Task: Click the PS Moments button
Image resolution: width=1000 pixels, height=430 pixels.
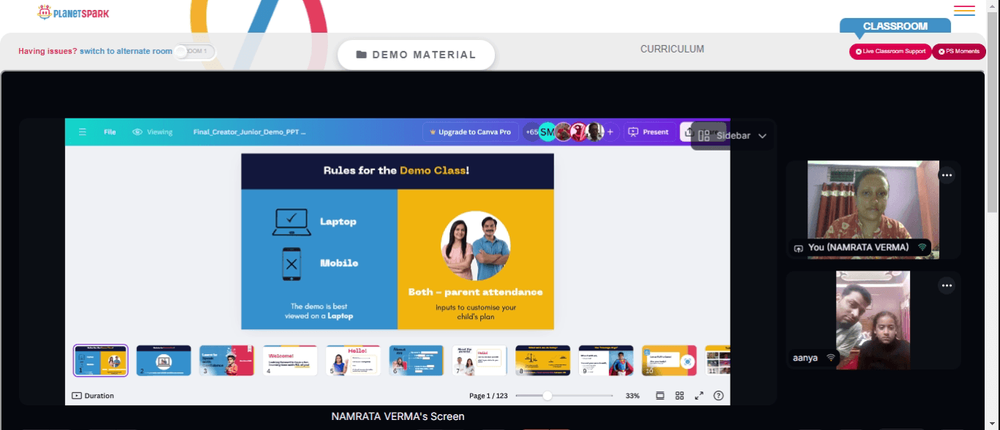Action: point(959,52)
